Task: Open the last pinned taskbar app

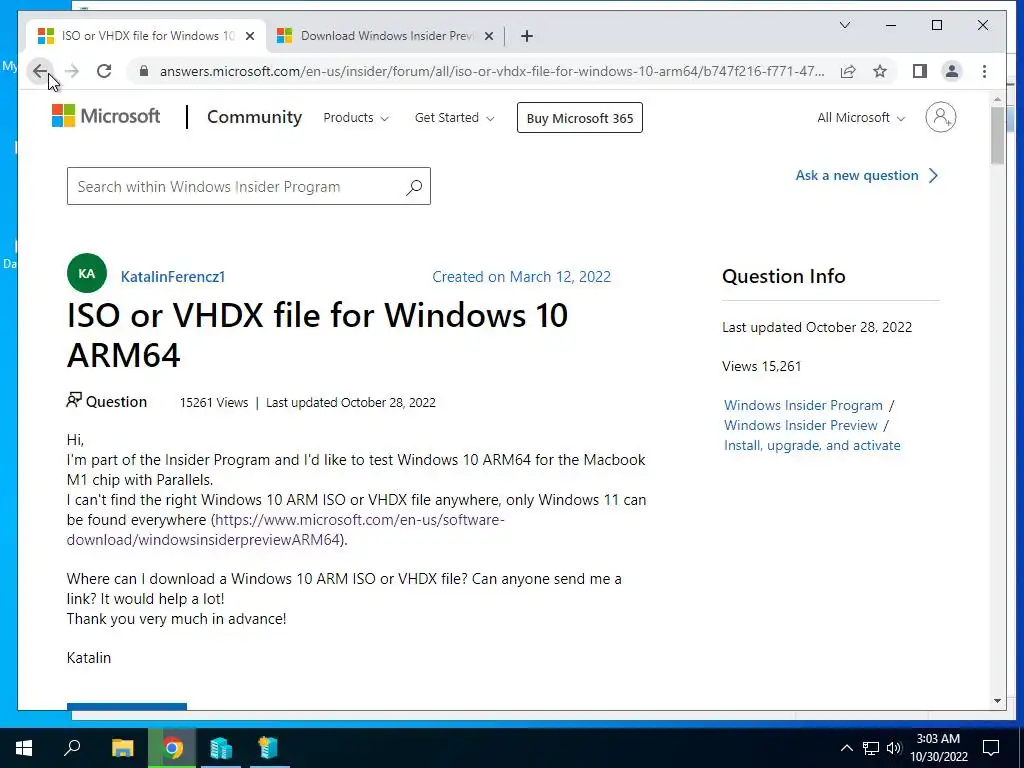Action: coord(269,748)
